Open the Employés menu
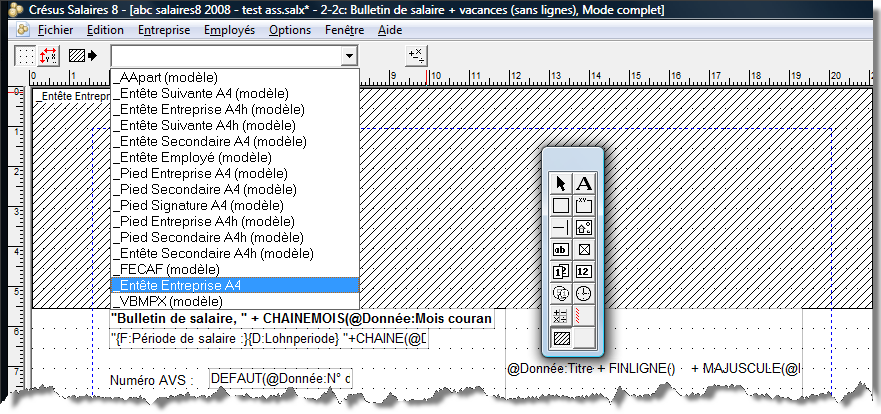The width and height of the screenshot is (881, 414). pyautogui.click(x=229, y=30)
